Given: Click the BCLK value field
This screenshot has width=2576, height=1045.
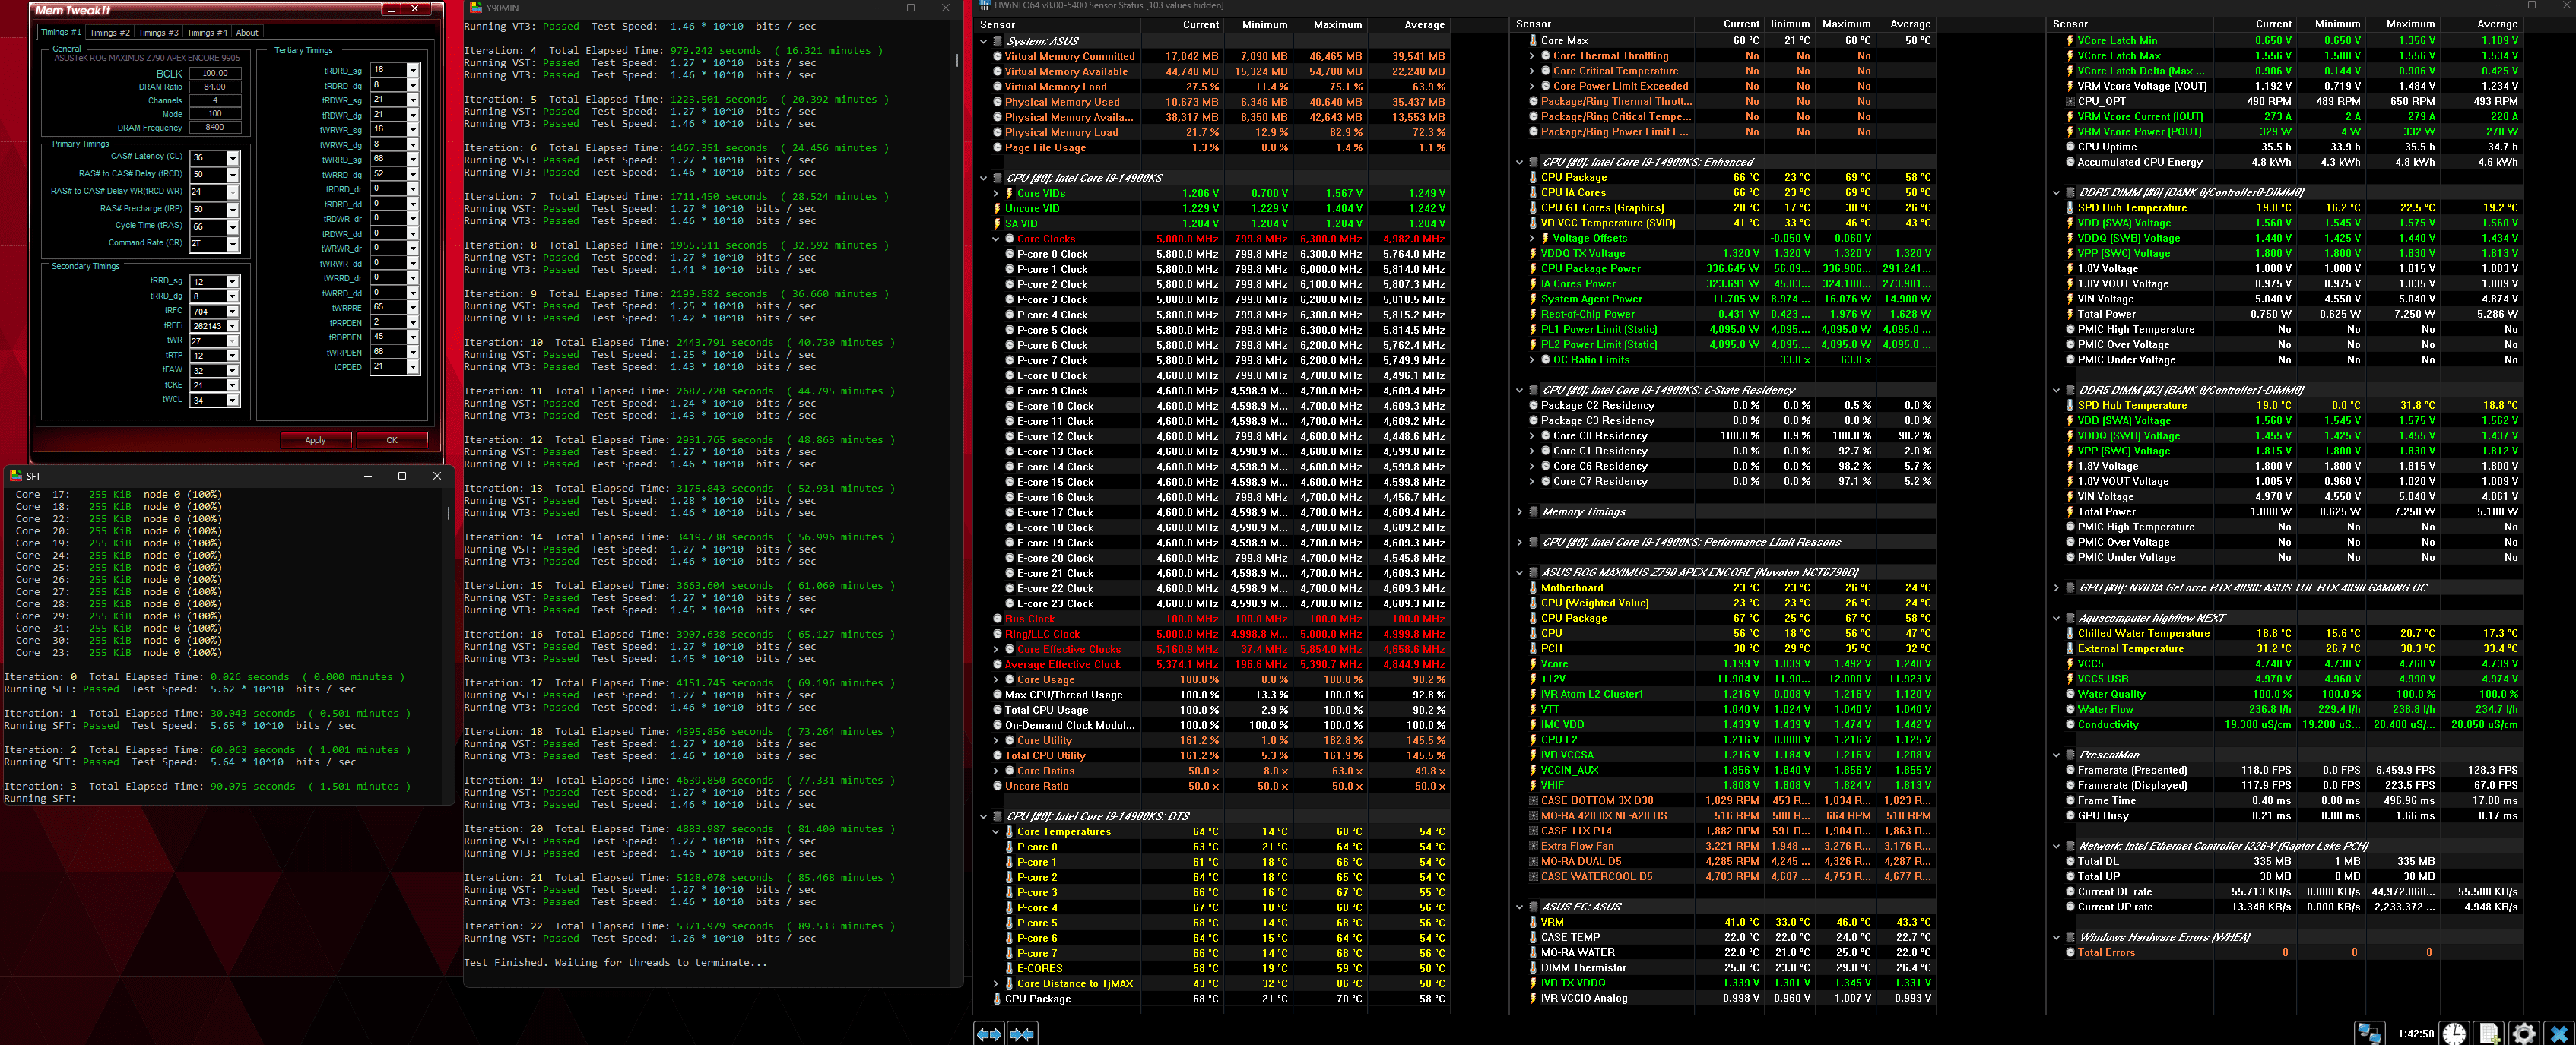Looking at the screenshot, I should [x=215, y=73].
